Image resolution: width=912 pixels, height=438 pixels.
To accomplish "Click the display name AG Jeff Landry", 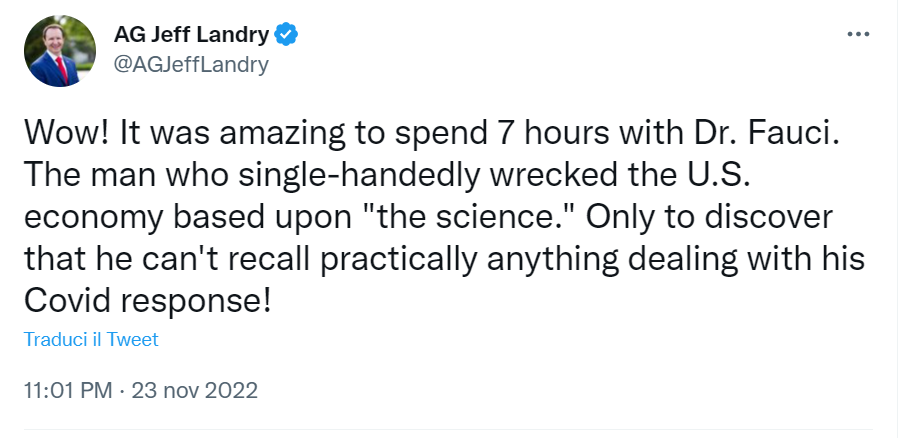I will [x=192, y=35].
